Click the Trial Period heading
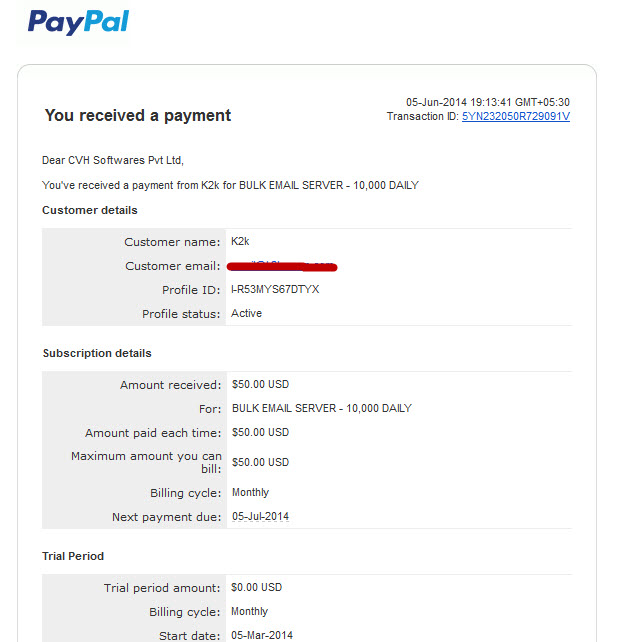The width and height of the screenshot is (618, 642). [x=73, y=556]
